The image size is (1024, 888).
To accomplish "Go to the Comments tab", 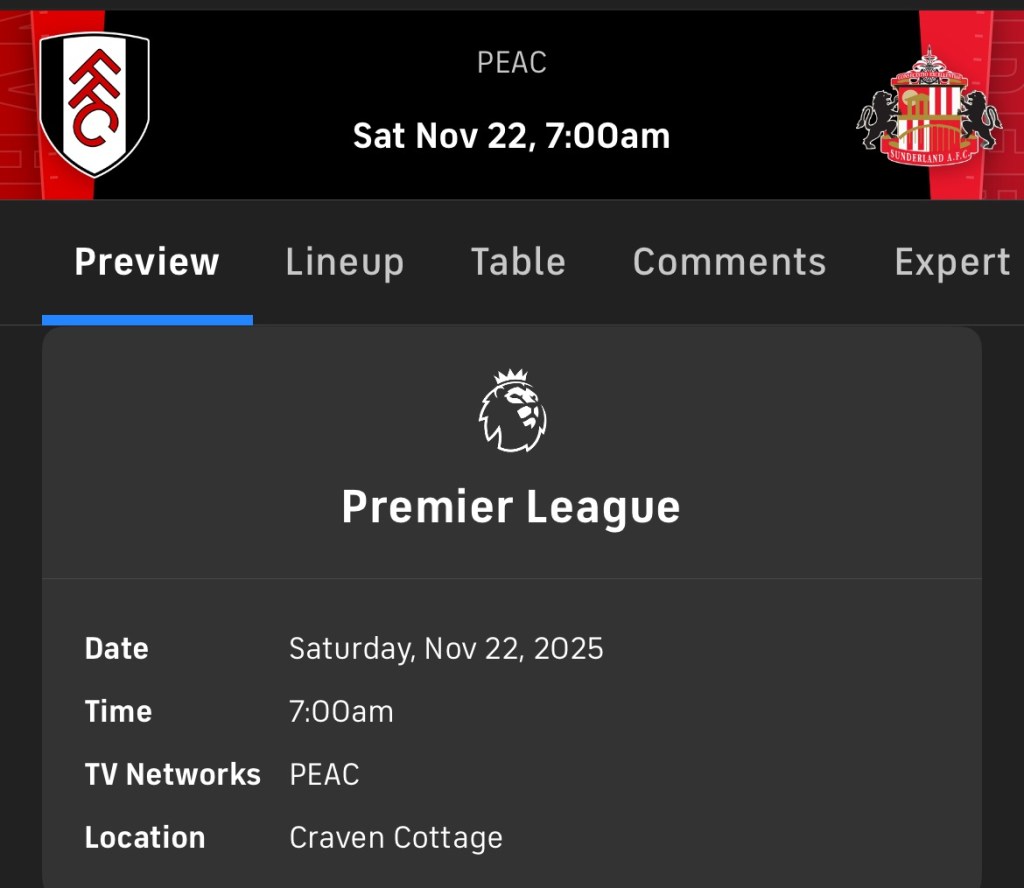I will (x=729, y=262).
